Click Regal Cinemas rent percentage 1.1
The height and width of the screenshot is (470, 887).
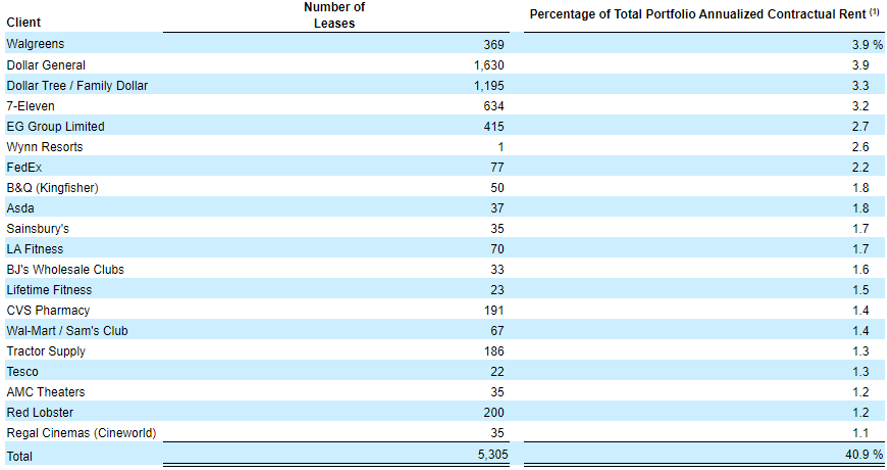[x=860, y=433]
